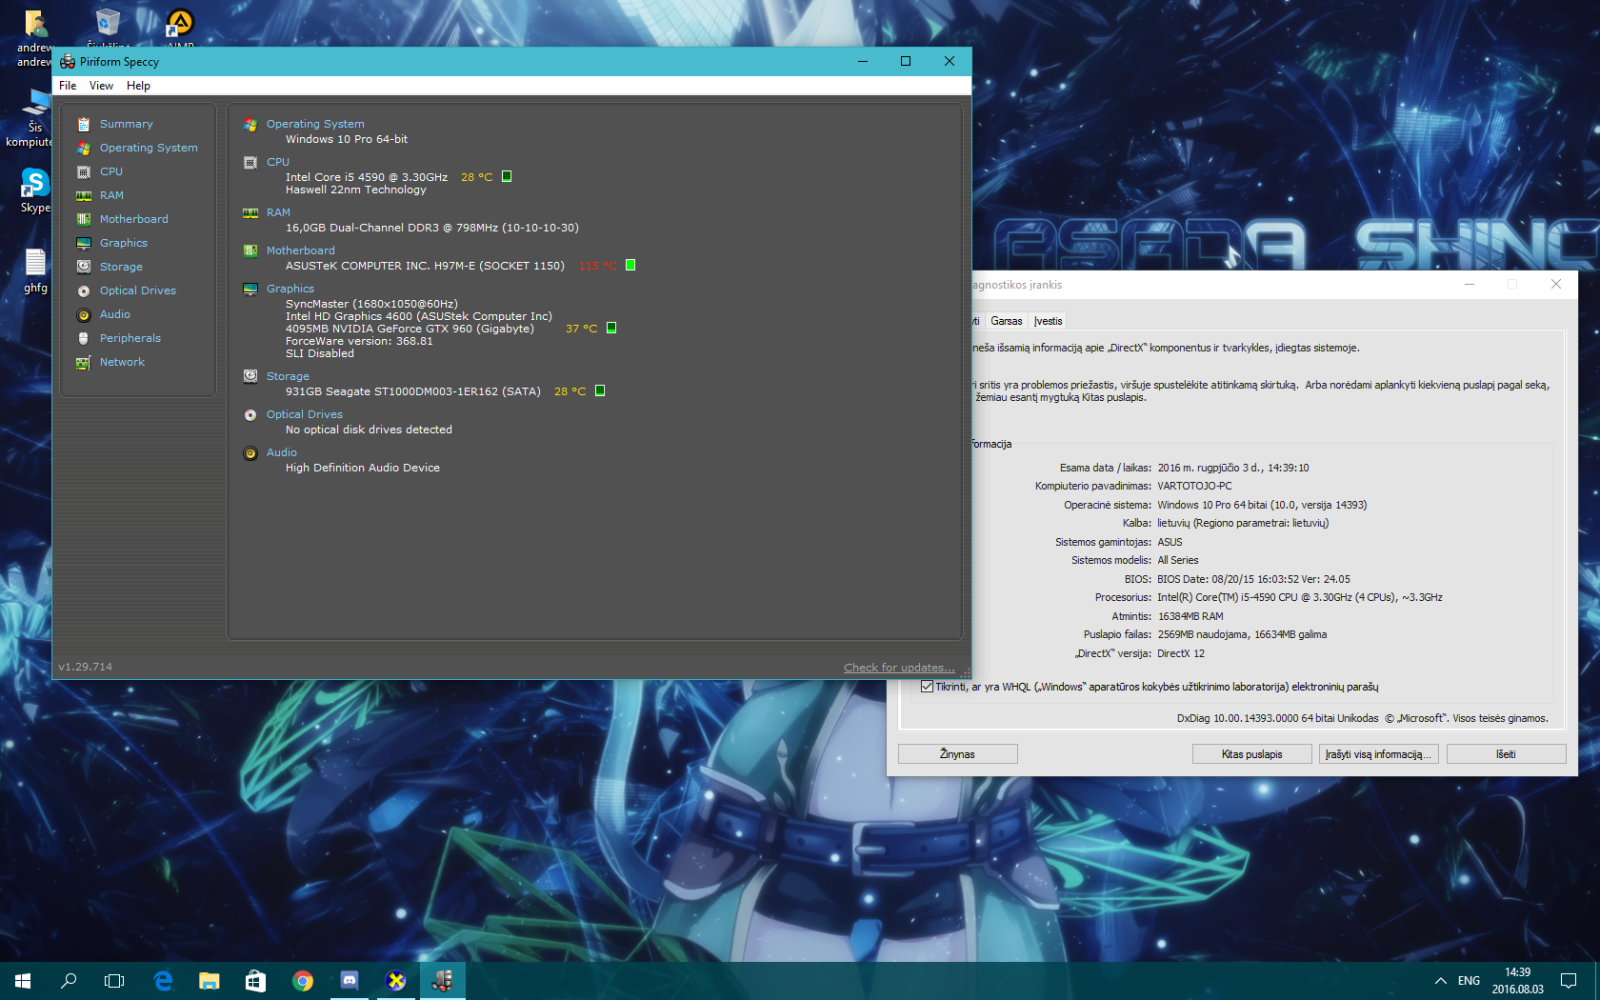Click the CPU heading link in summary
The height and width of the screenshot is (1000, 1600).
(x=278, y=162)
